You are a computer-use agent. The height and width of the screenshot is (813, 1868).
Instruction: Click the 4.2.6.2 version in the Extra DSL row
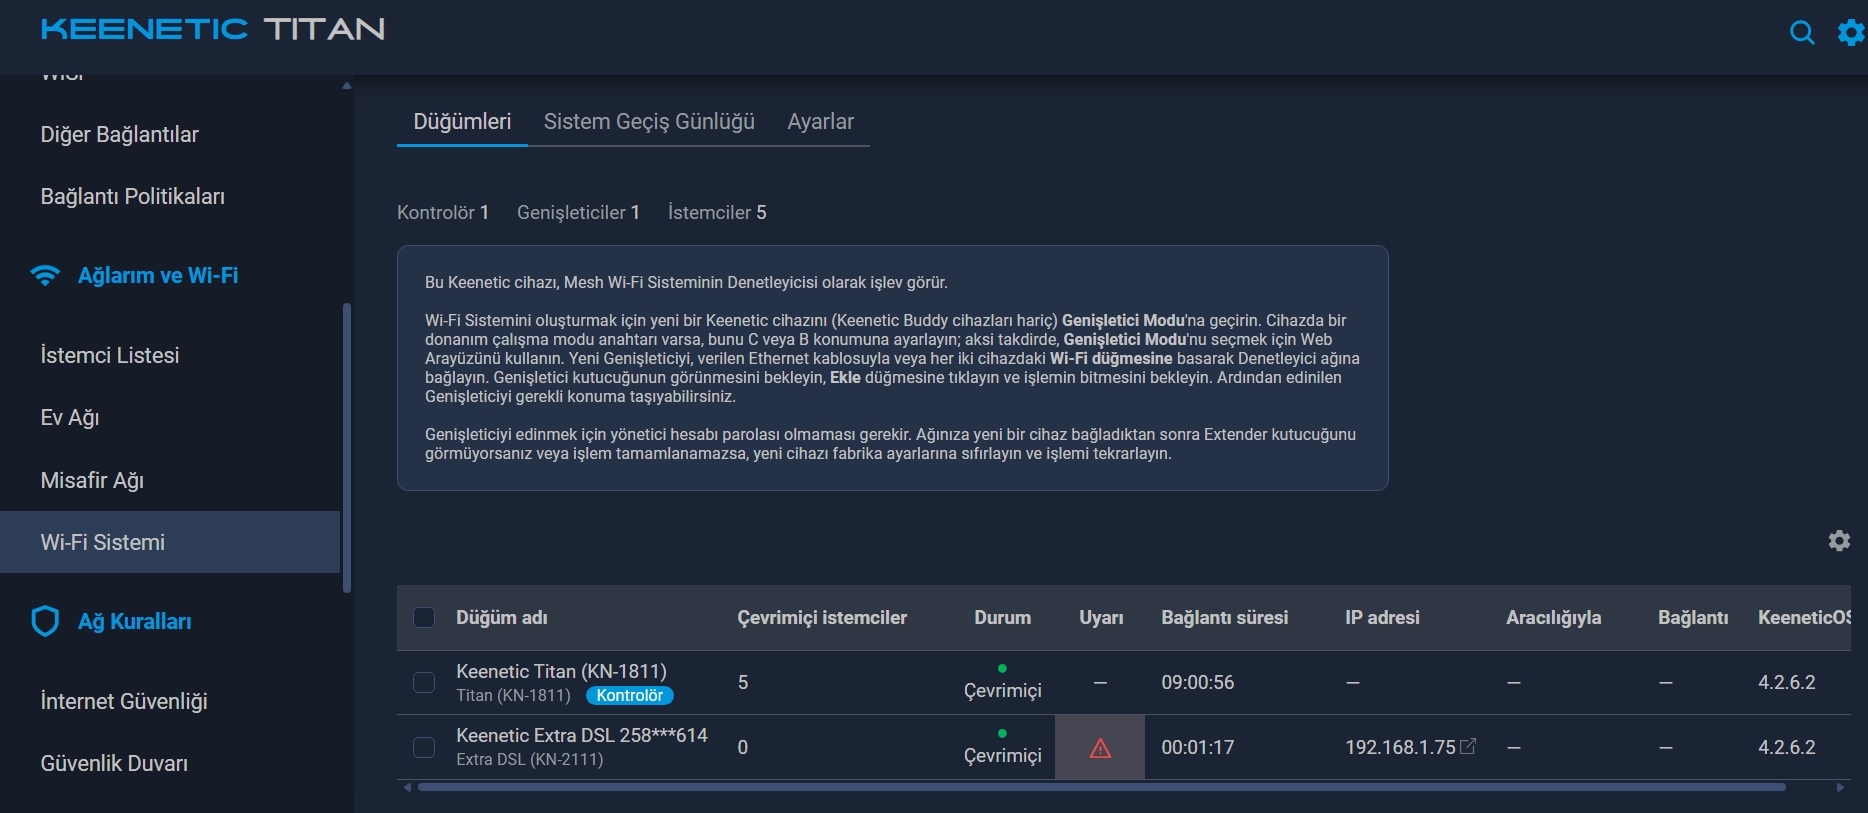[x=1787, y=747]
